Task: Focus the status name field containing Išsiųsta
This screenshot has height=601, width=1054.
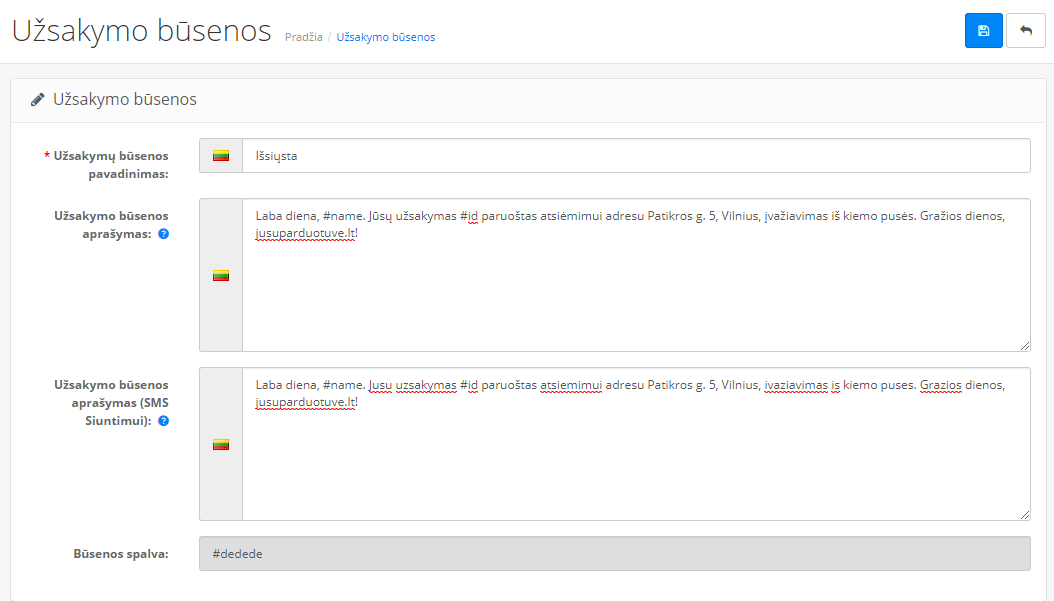Action: pyautogui.click(x=636, y=155)
